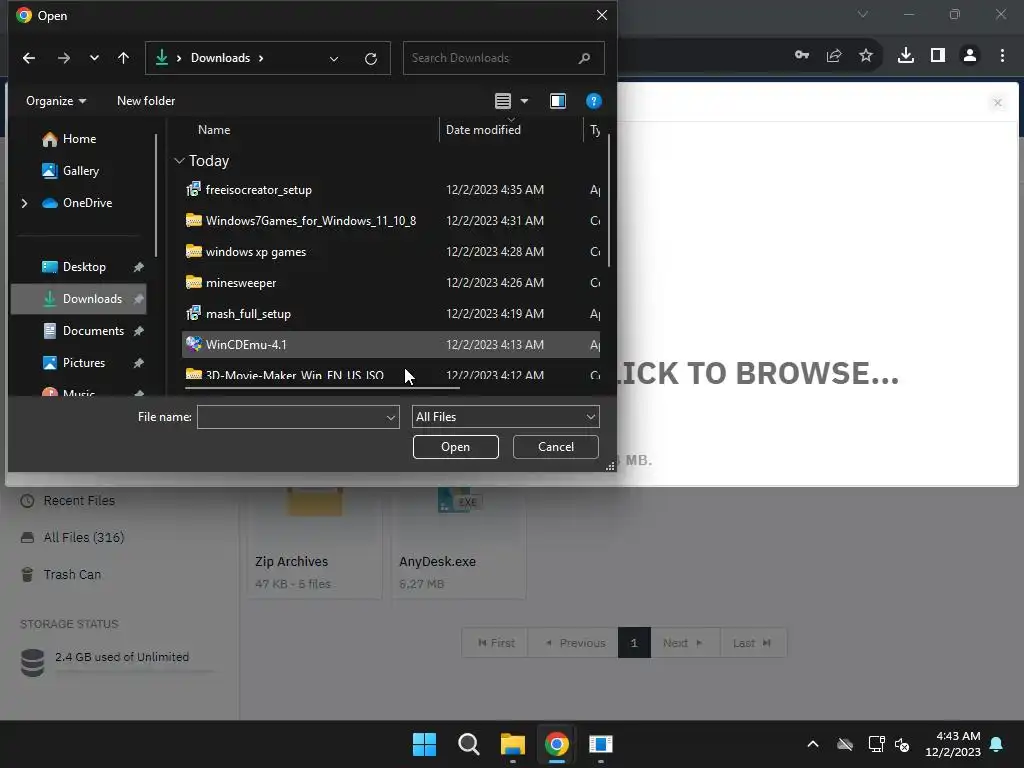
Task: Open the All Files type dropdown
Action: [x=505, y=417]
